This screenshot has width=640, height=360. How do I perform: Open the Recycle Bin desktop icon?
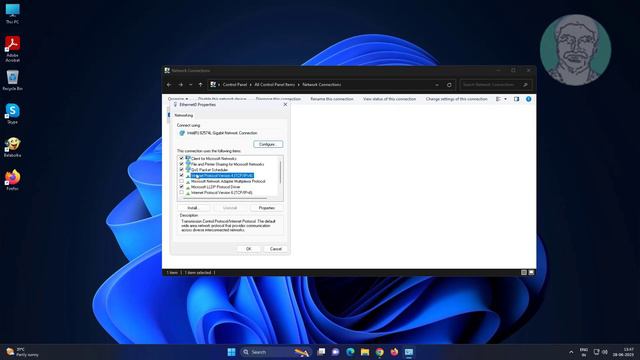click(x=13, y=80)
